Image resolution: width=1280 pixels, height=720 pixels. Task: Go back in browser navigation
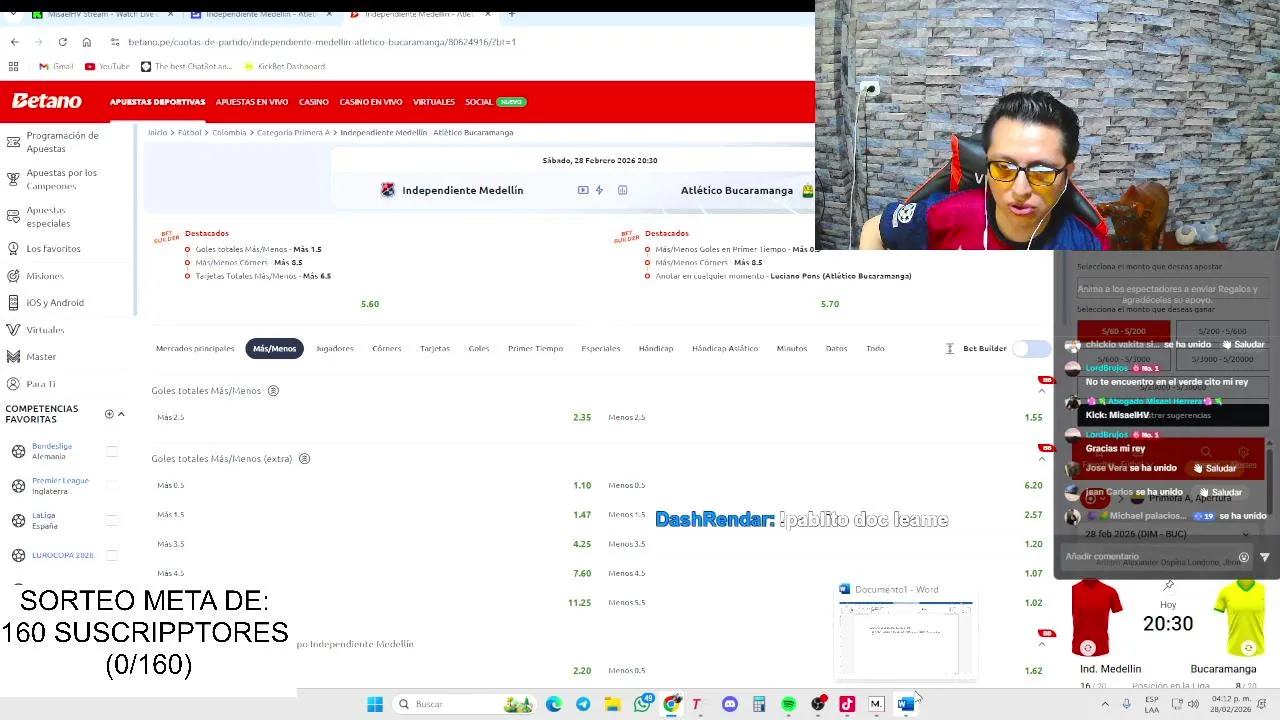click(x=14, y=42)
